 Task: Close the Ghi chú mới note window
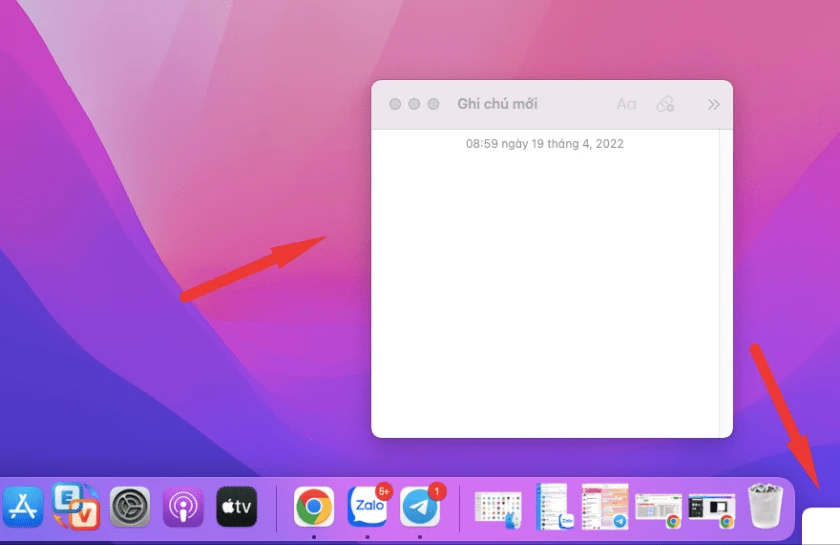[x=395, y=104]
